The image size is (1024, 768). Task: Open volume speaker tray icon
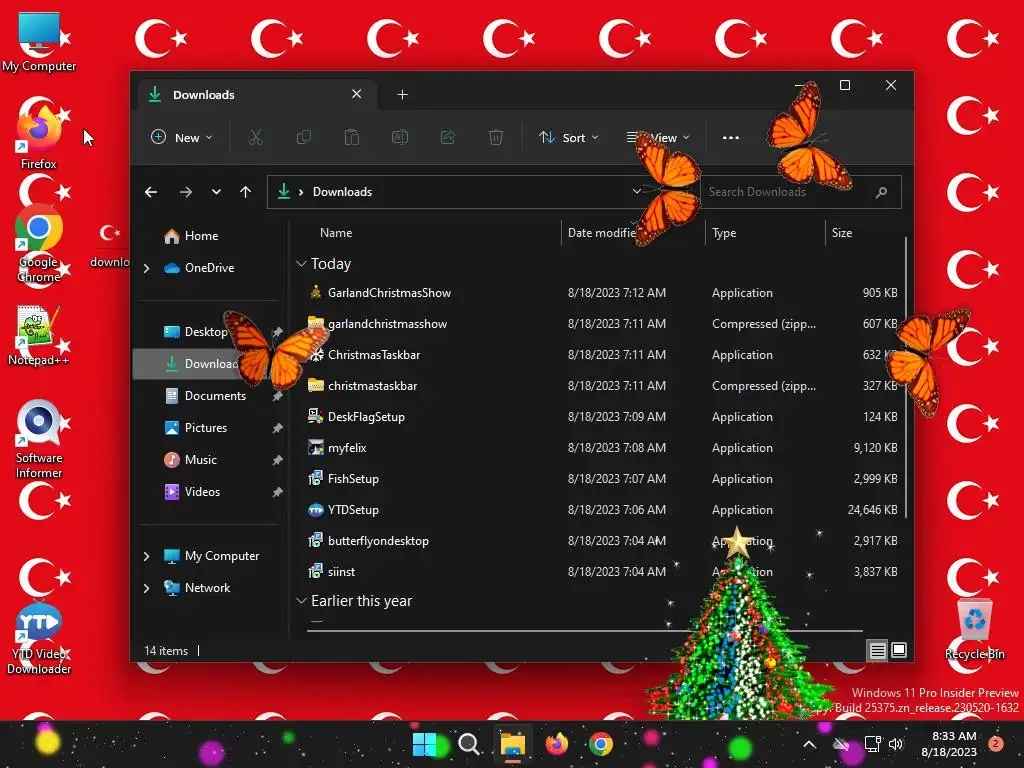coord(896,744)
